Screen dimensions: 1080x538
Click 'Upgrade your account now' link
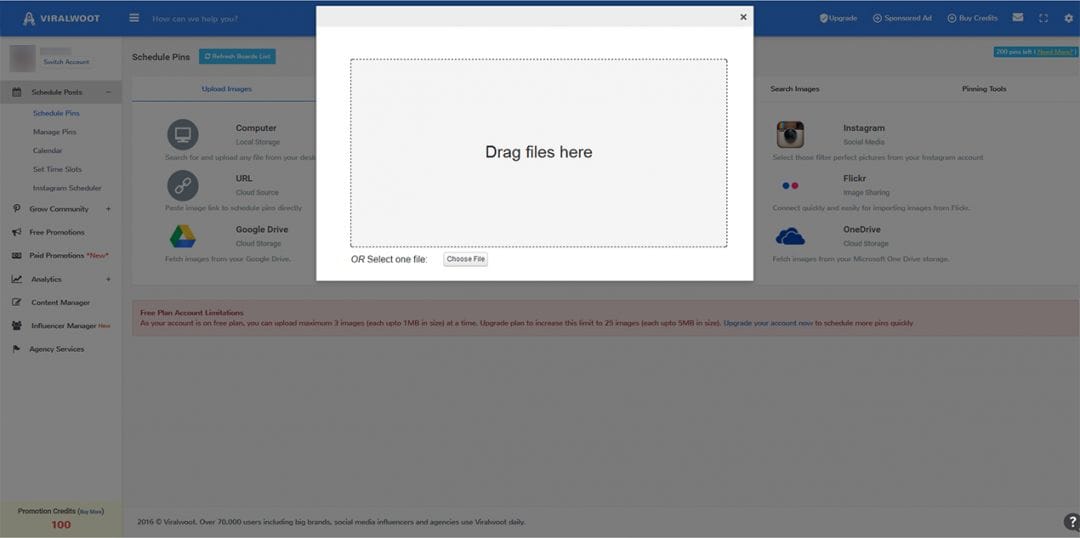click(768, 323)
